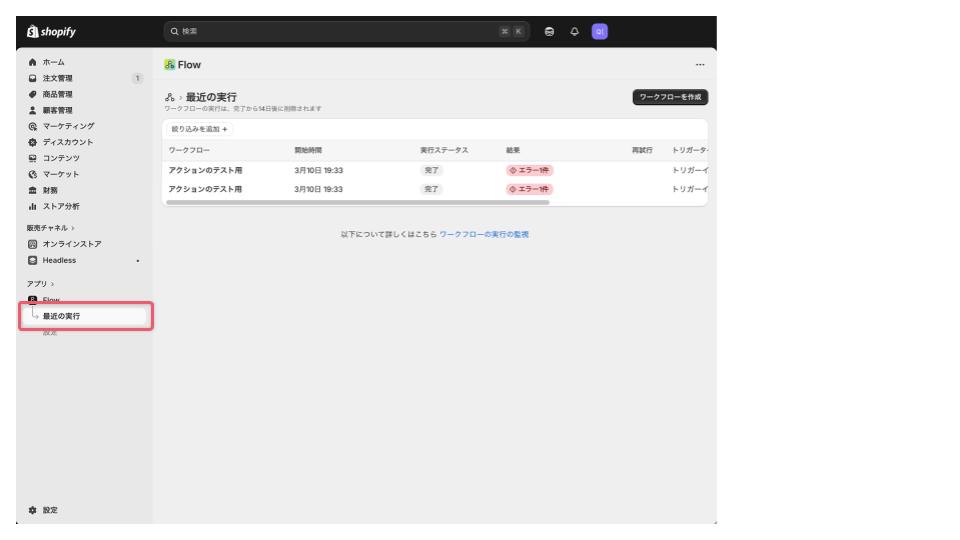The width and height of the screenshot is (960, 540).
Task: Open second アクションのテスト用 run
Action: pyautogui.click(x=205, y=189)
